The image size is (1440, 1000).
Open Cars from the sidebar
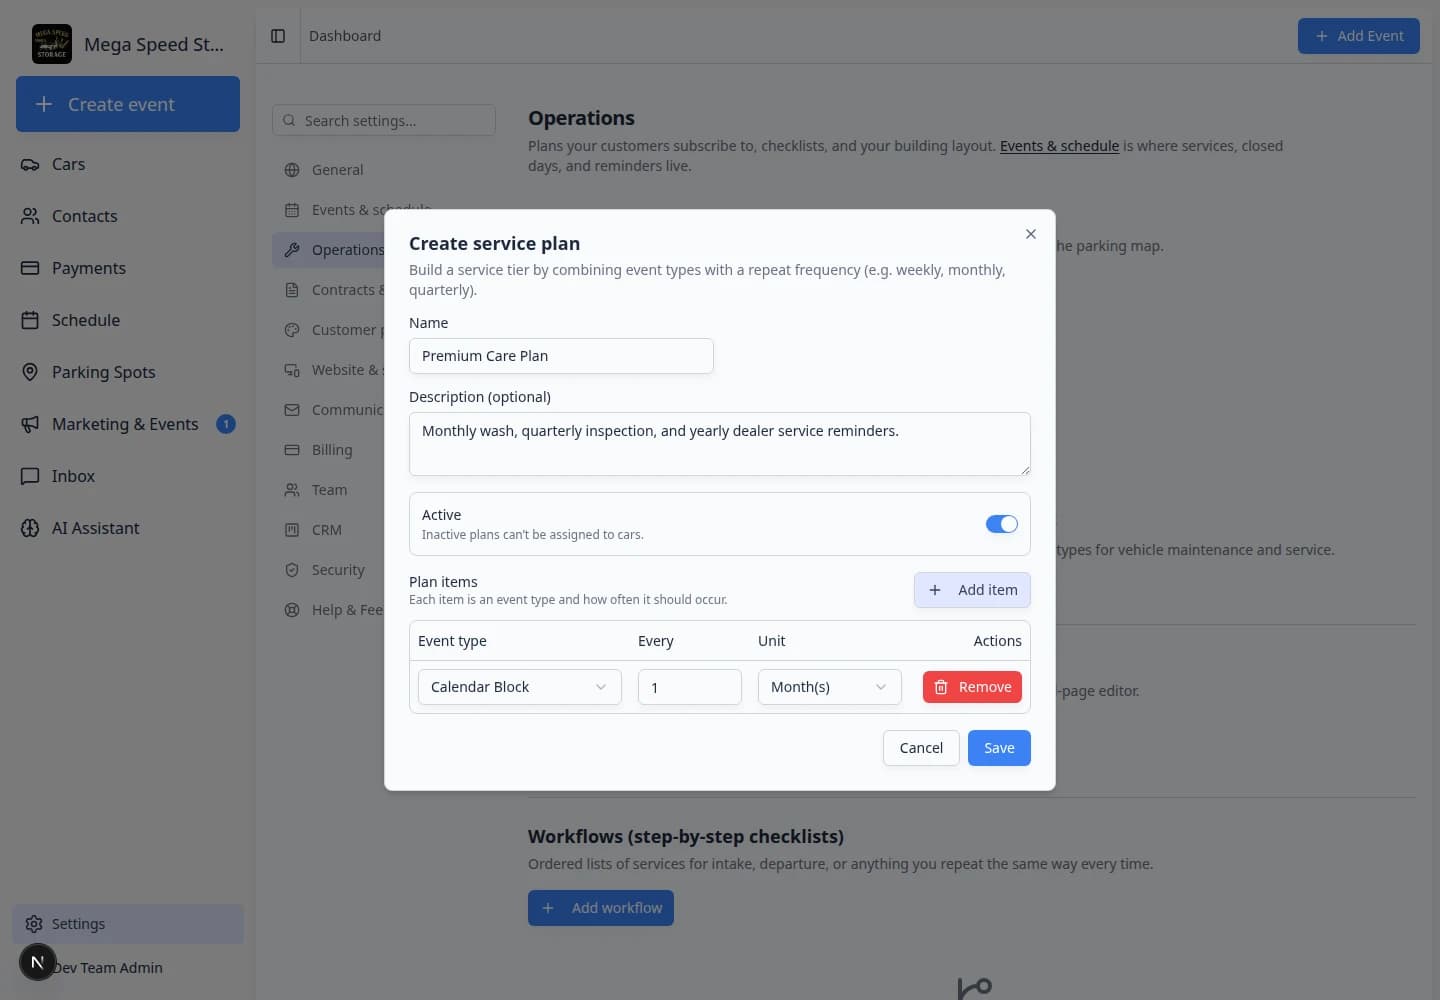pyautogui.click(x=128, y=164)
